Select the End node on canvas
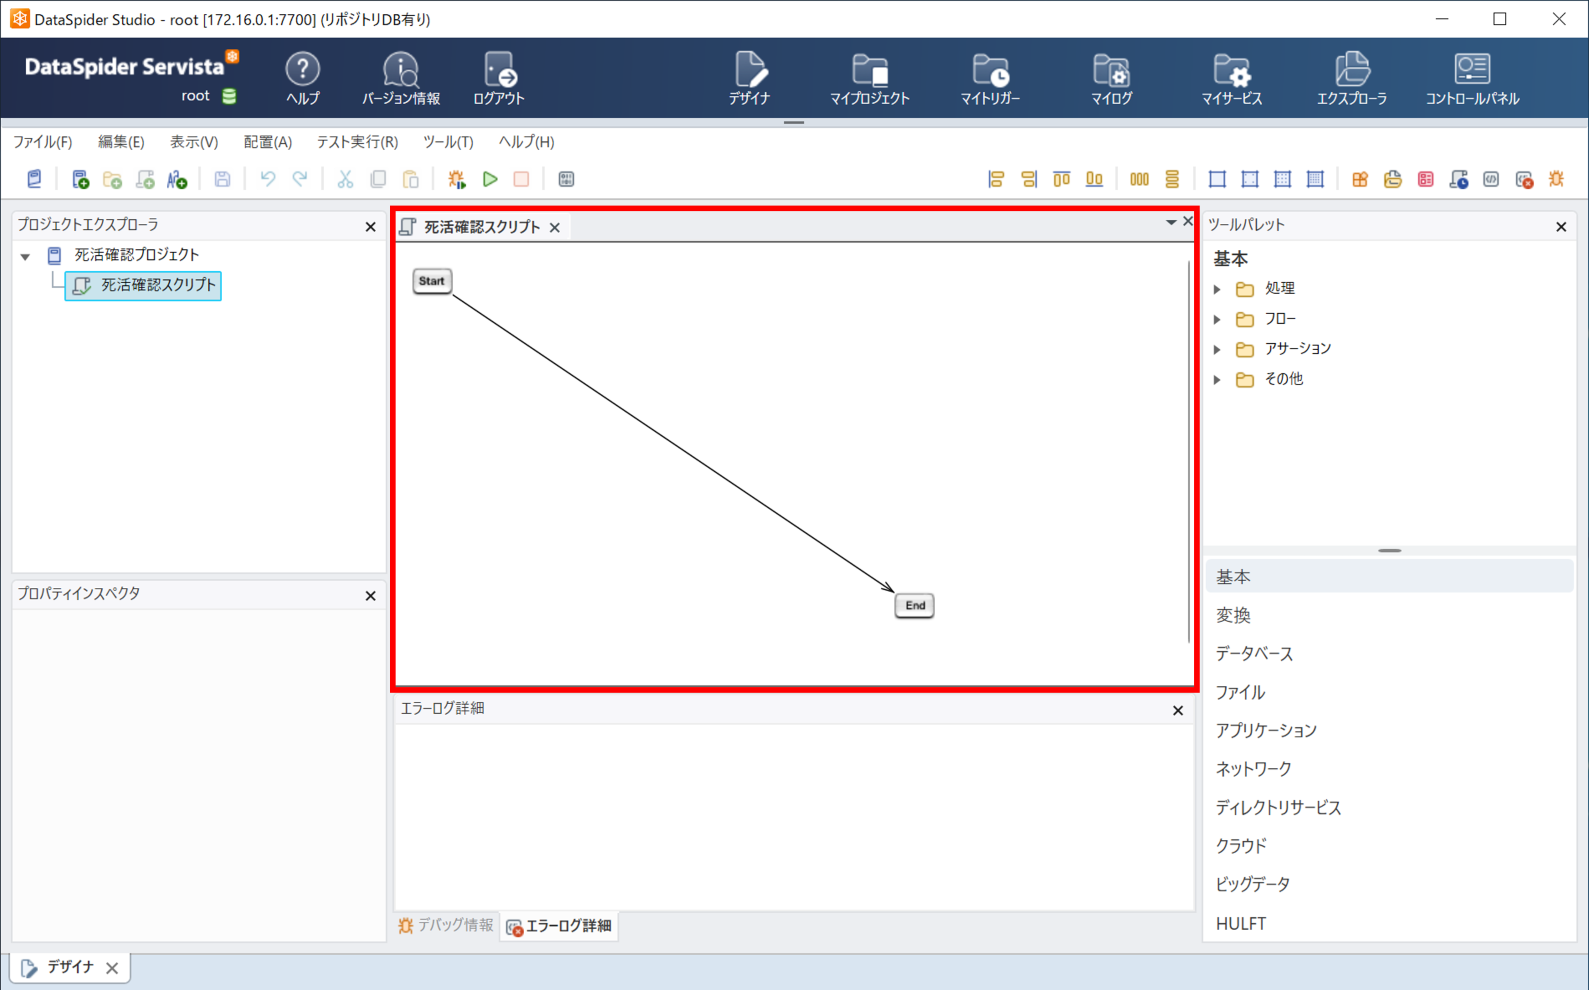The width and height of the screenshot is (1589, 990). click(x=914, y=605)
